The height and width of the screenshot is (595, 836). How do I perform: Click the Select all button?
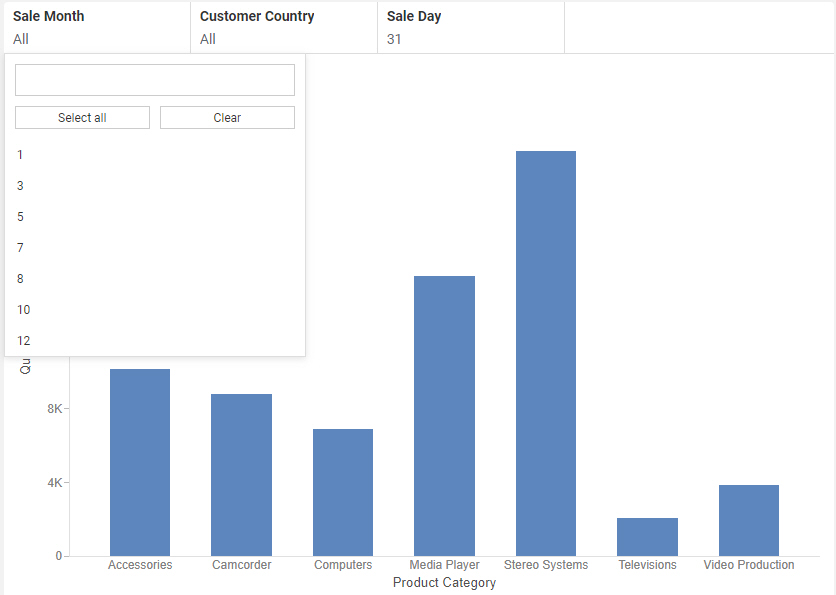click(x=81, y=117)
